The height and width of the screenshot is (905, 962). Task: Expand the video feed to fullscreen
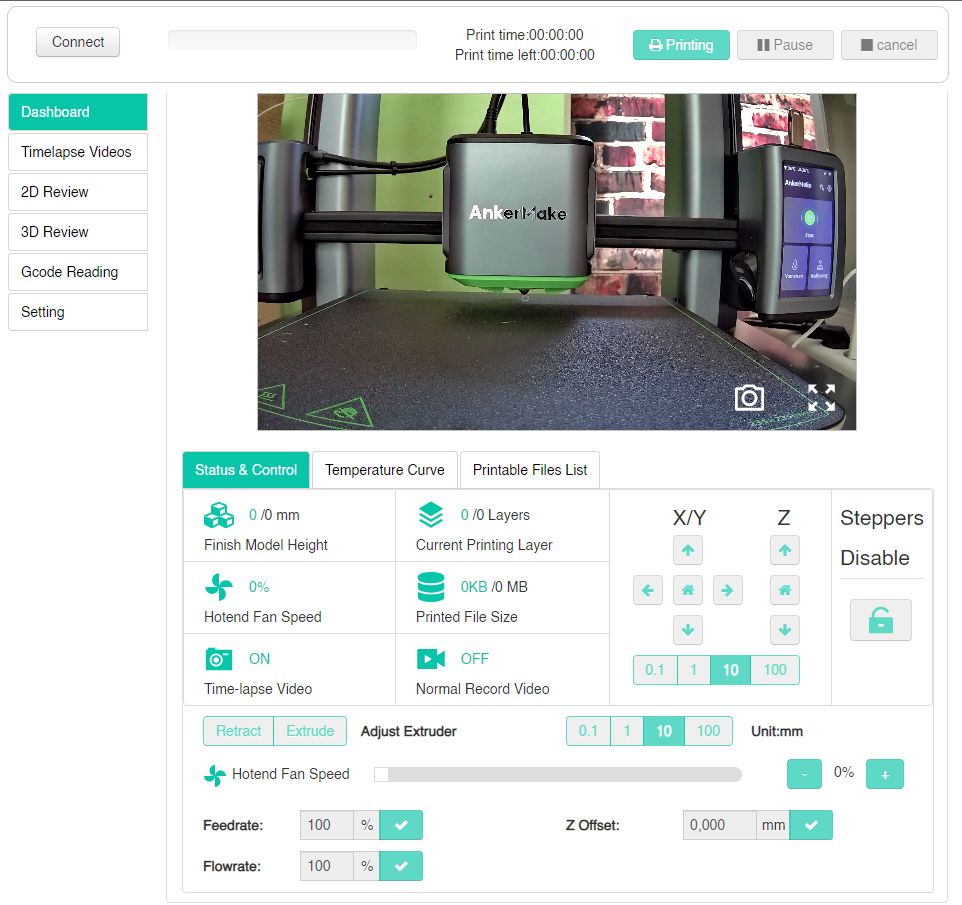click(821, 398)
